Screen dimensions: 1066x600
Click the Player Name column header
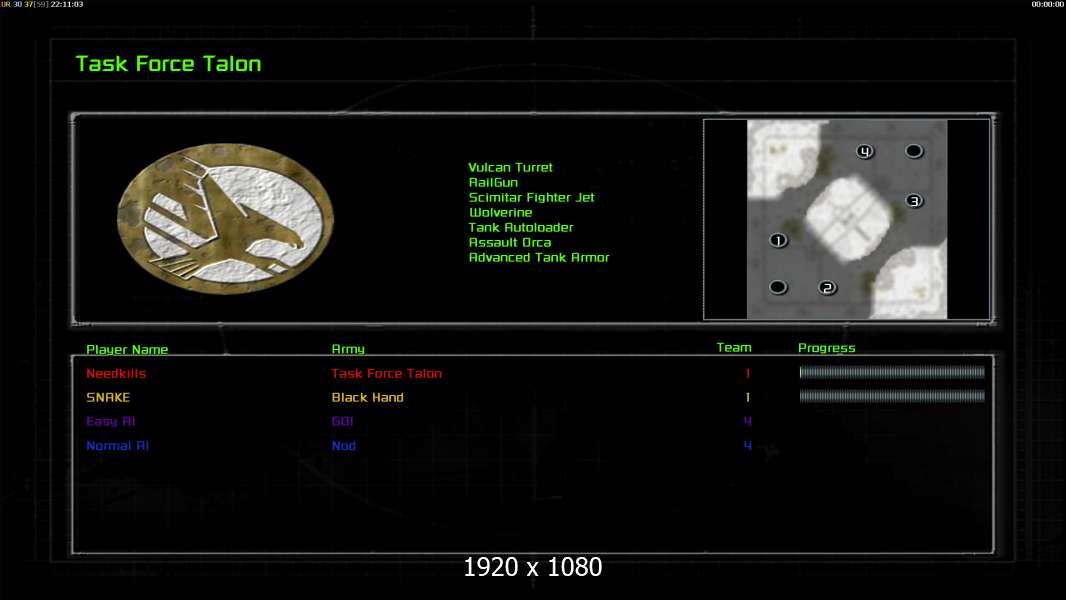click(x=127, y=350)
